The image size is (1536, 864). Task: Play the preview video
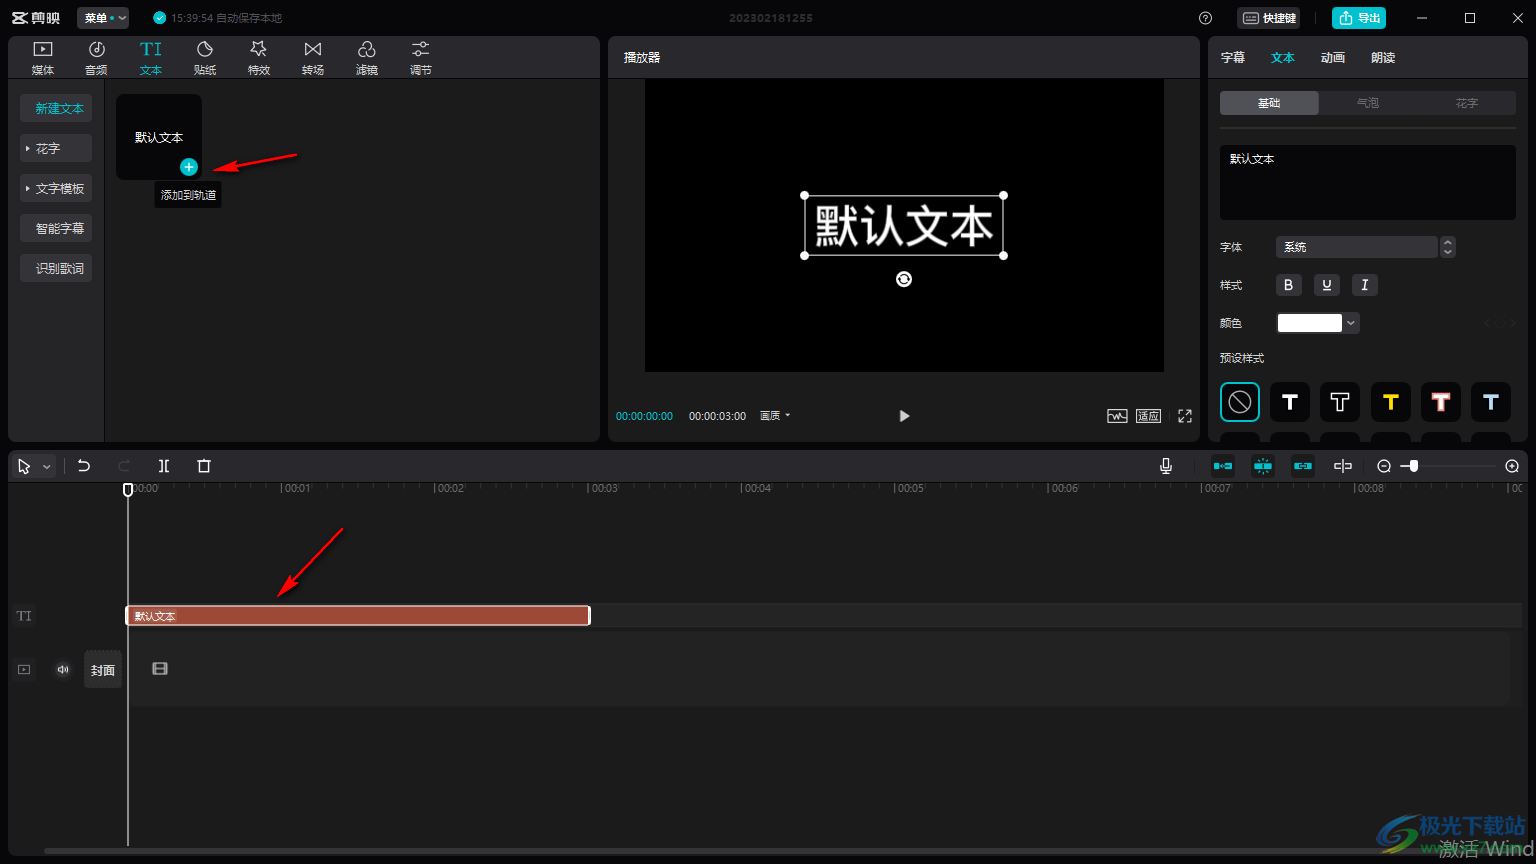point(904,416)
